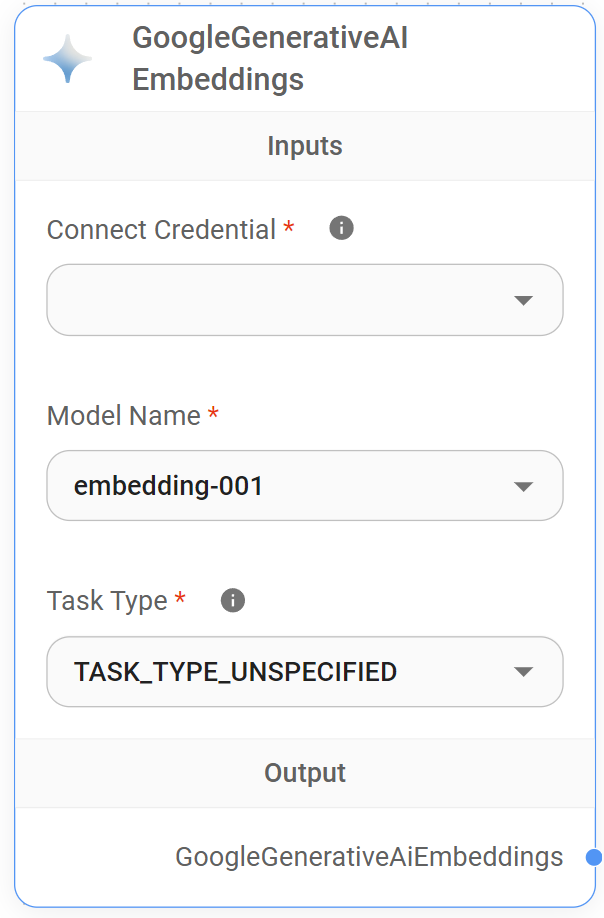
Task: Click the blue output connector dot
Action: (594, 857)
